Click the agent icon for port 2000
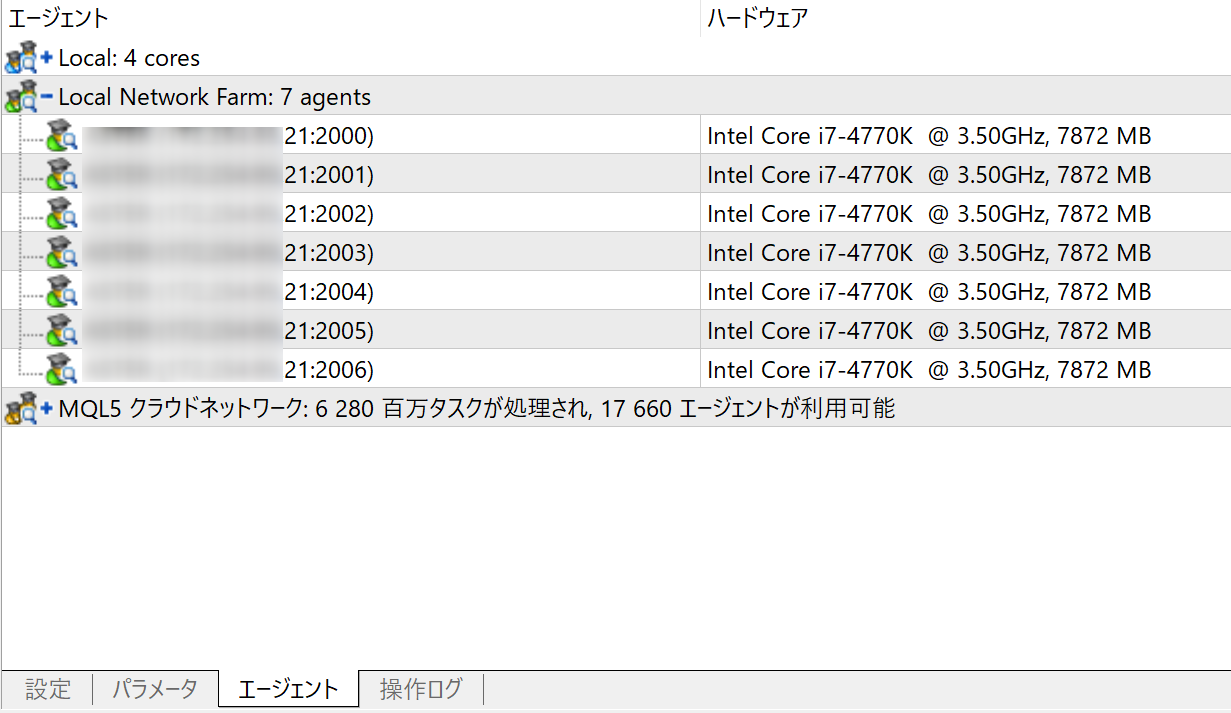 62,136
